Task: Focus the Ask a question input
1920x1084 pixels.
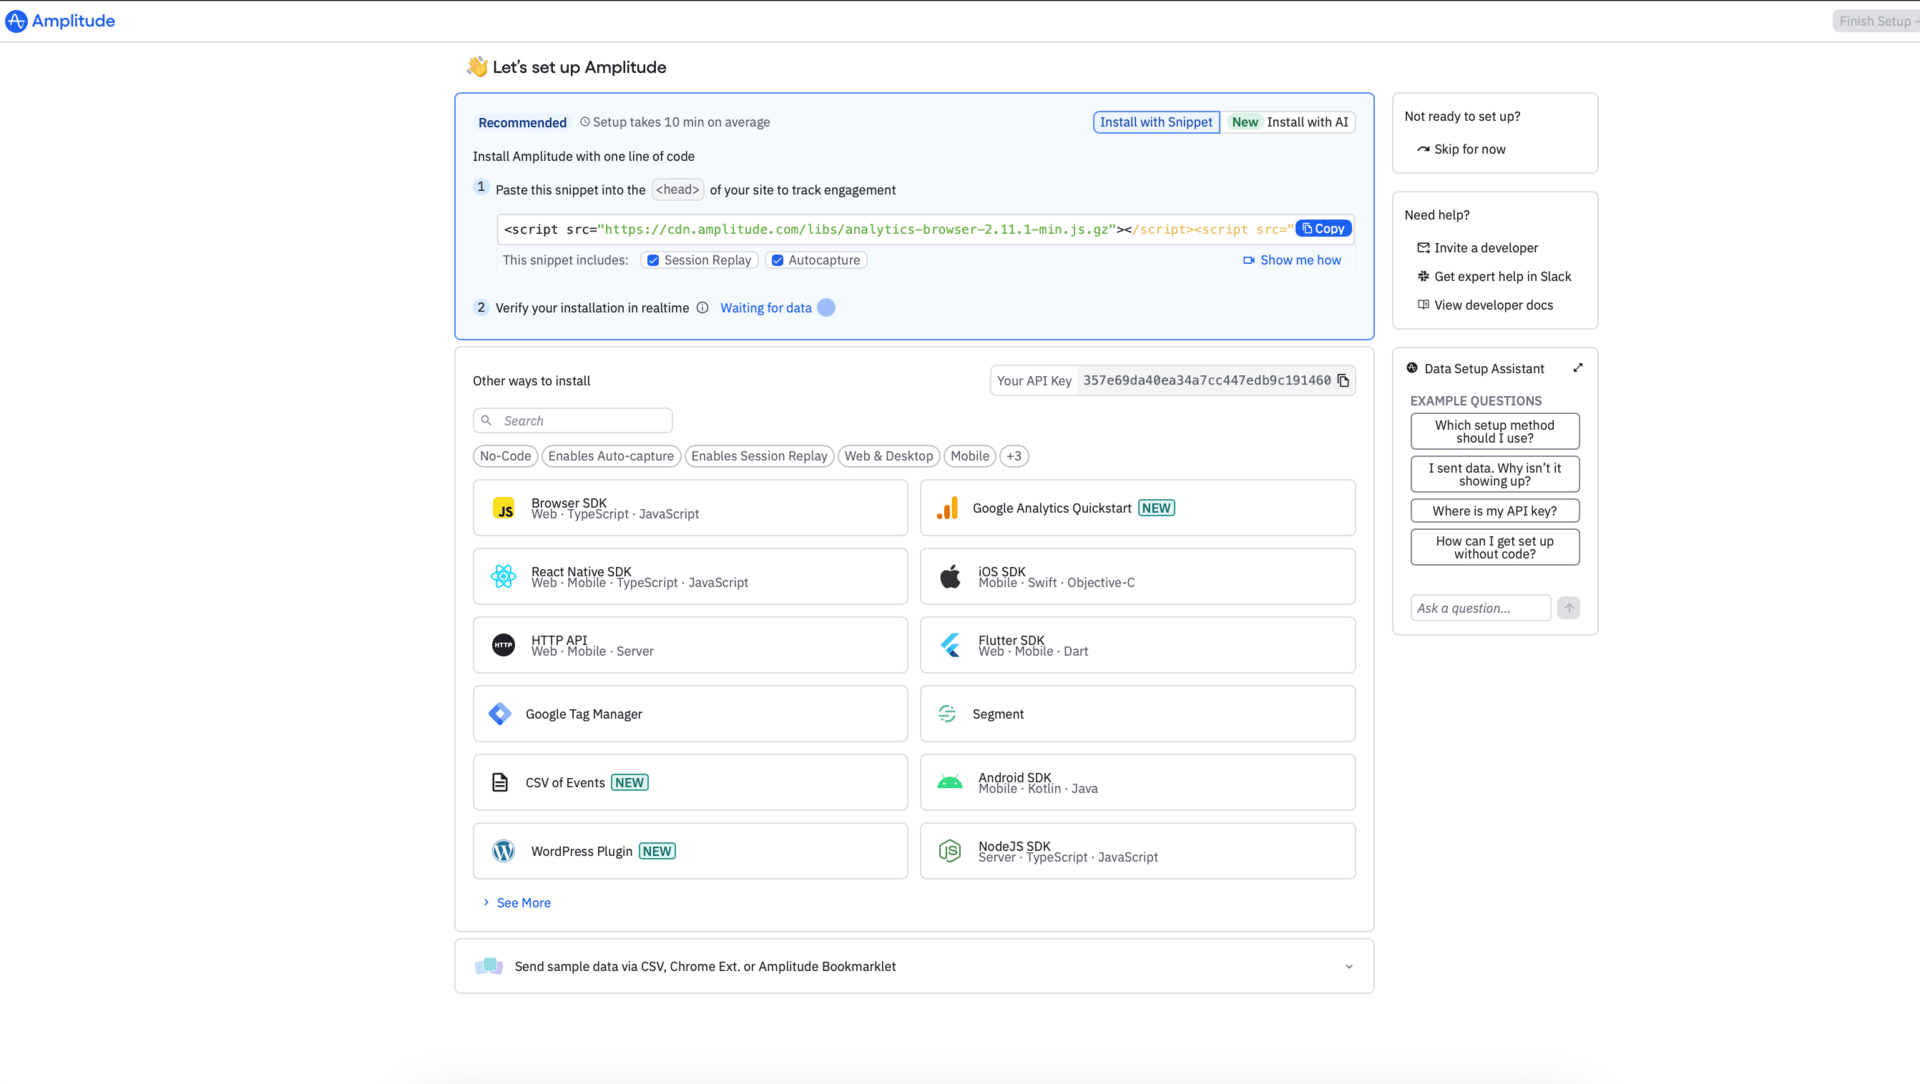Action: point(1481,608)
